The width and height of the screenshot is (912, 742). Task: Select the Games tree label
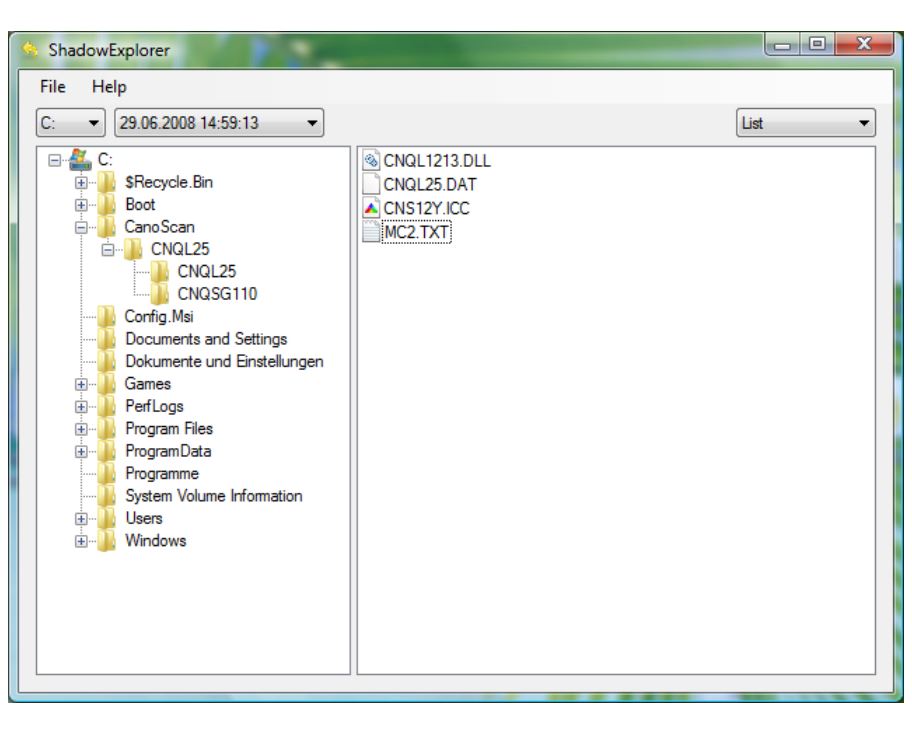click(148, 384)
